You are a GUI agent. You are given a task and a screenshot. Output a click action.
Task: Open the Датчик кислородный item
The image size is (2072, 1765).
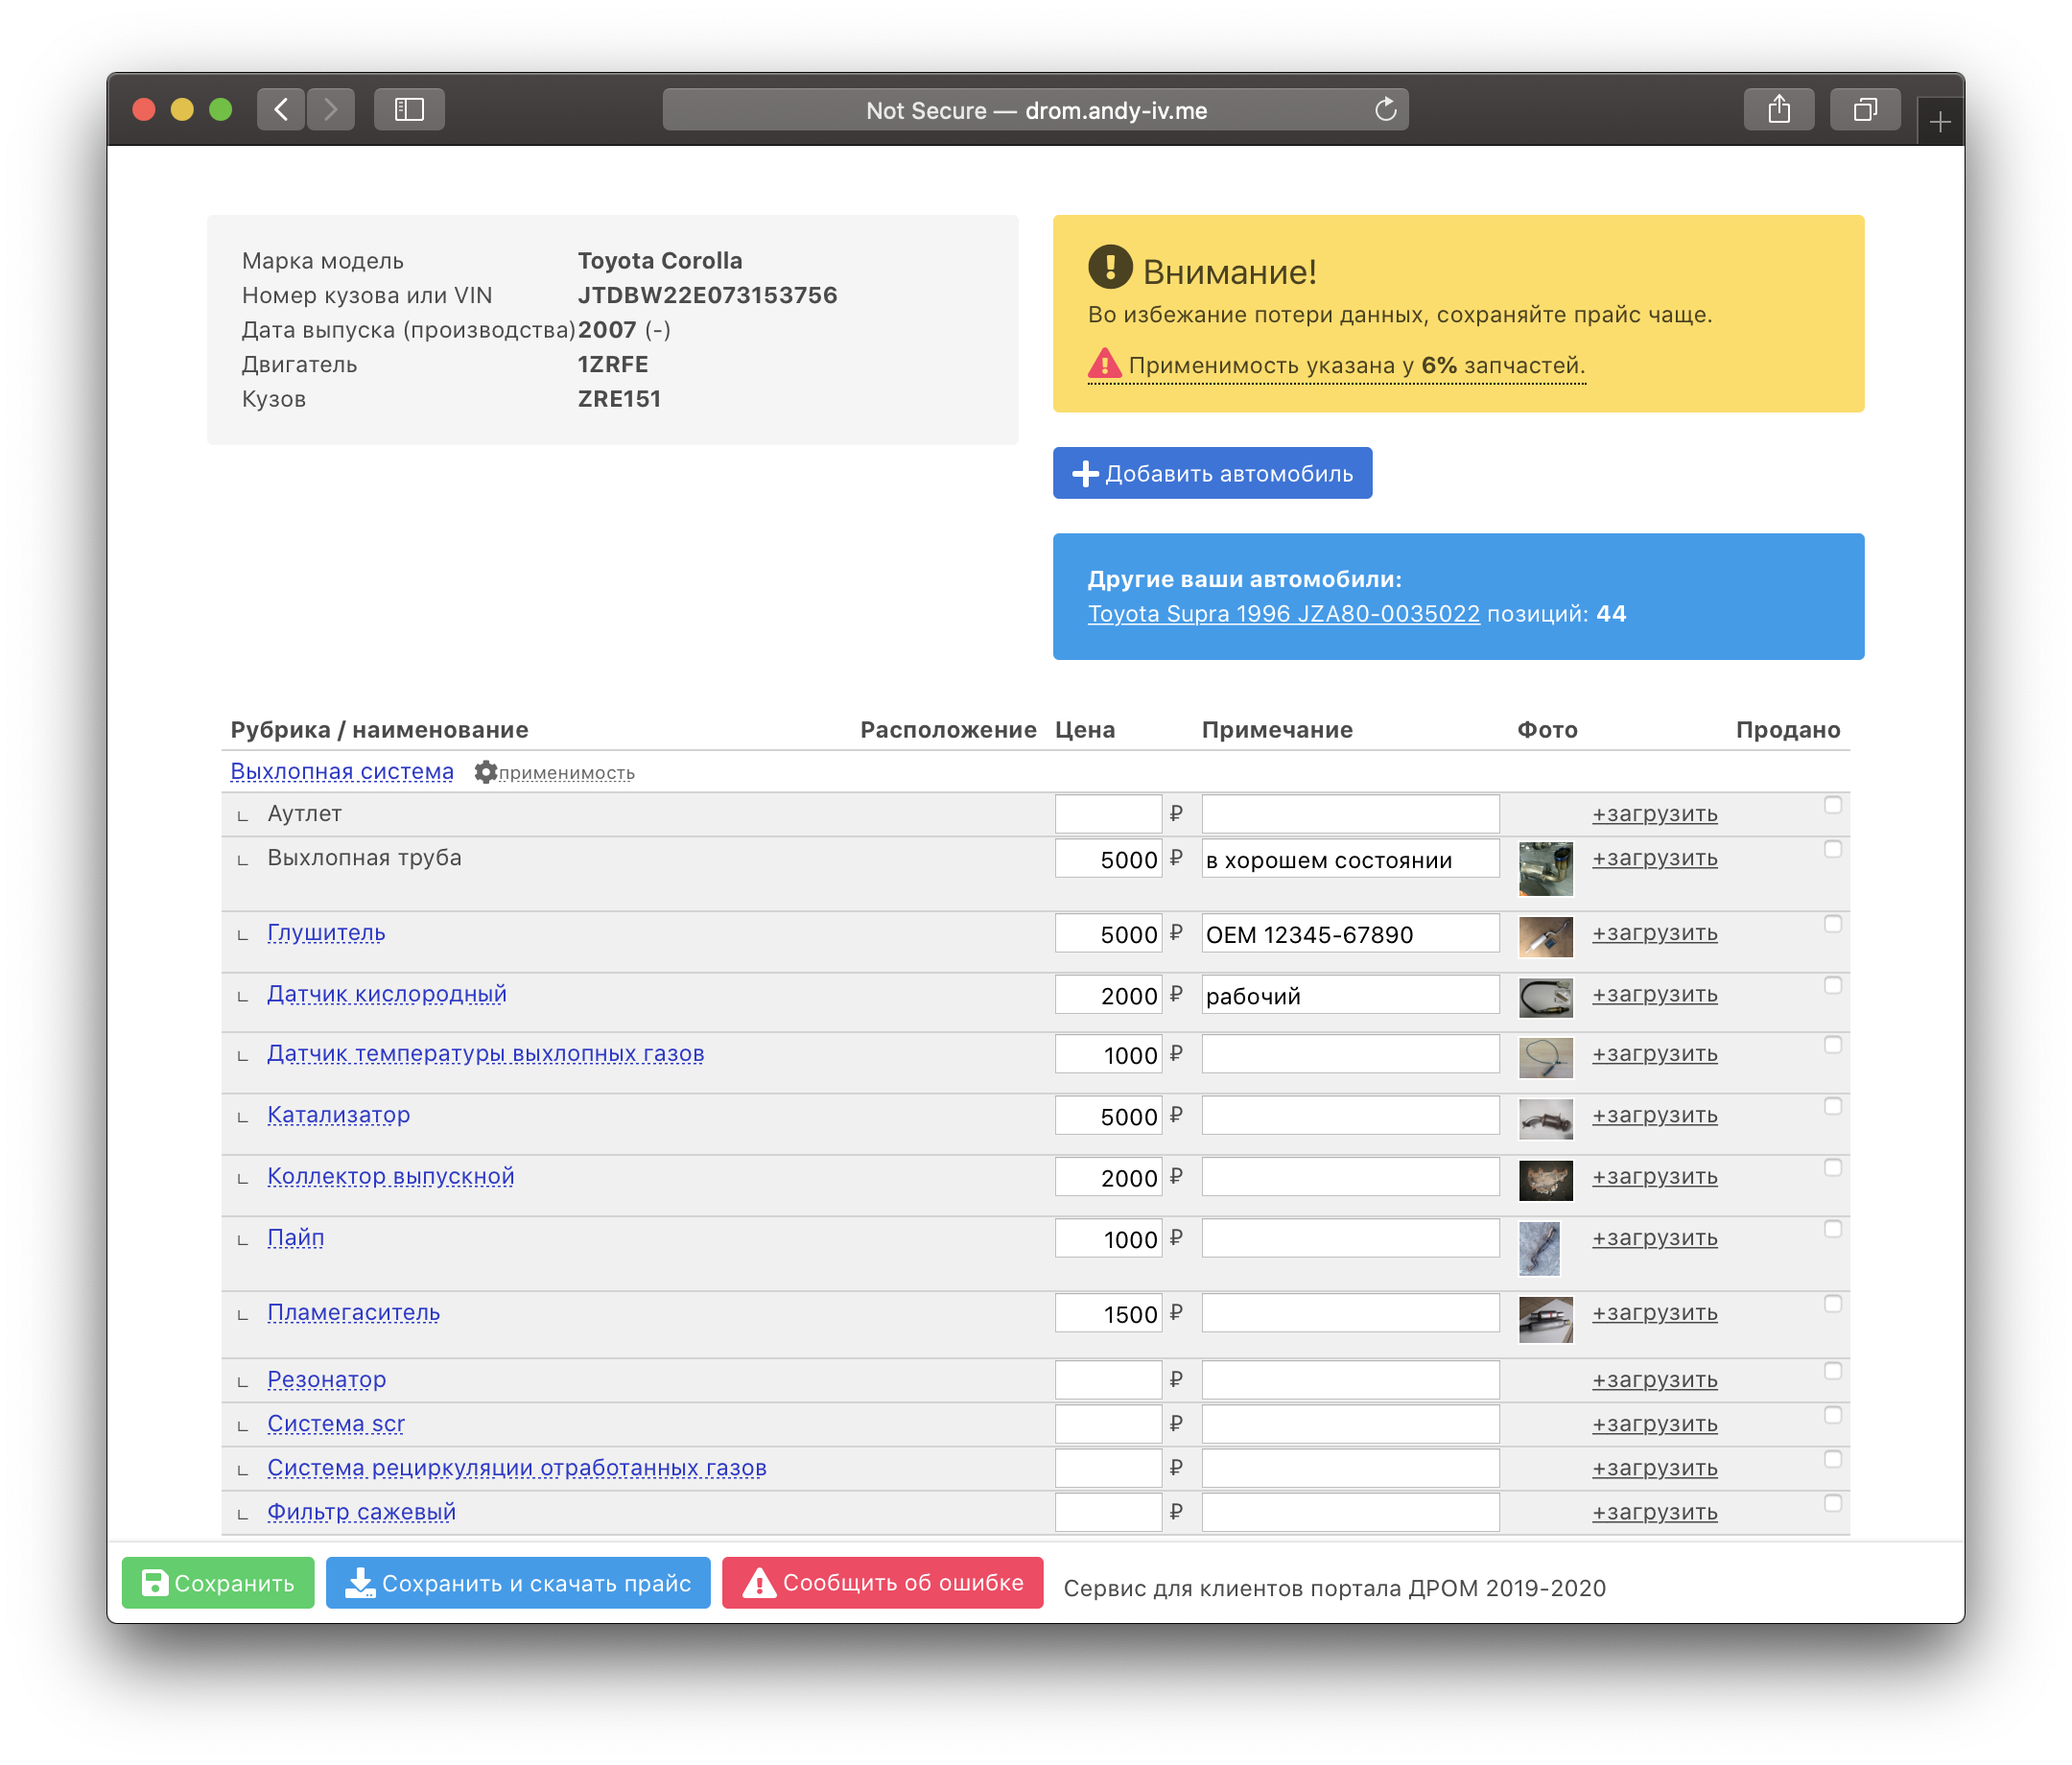(386, 994)
